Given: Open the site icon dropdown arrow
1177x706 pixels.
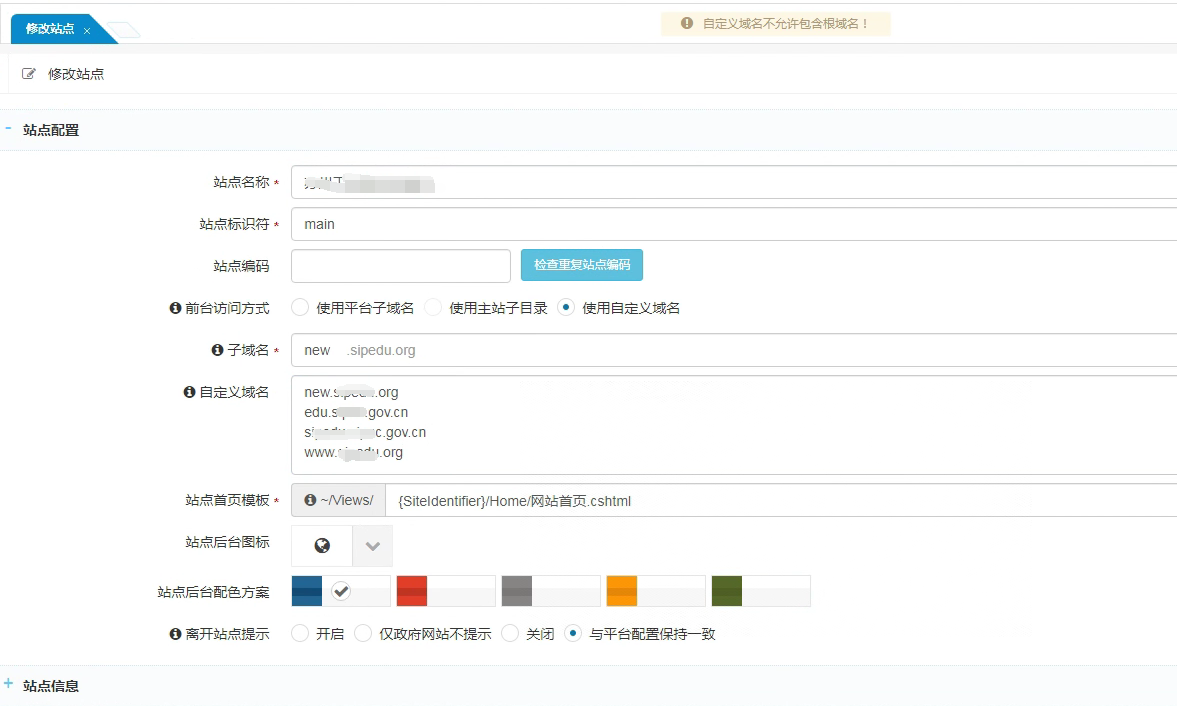Looking at the screenshot, I should click(x=372, y=545).
